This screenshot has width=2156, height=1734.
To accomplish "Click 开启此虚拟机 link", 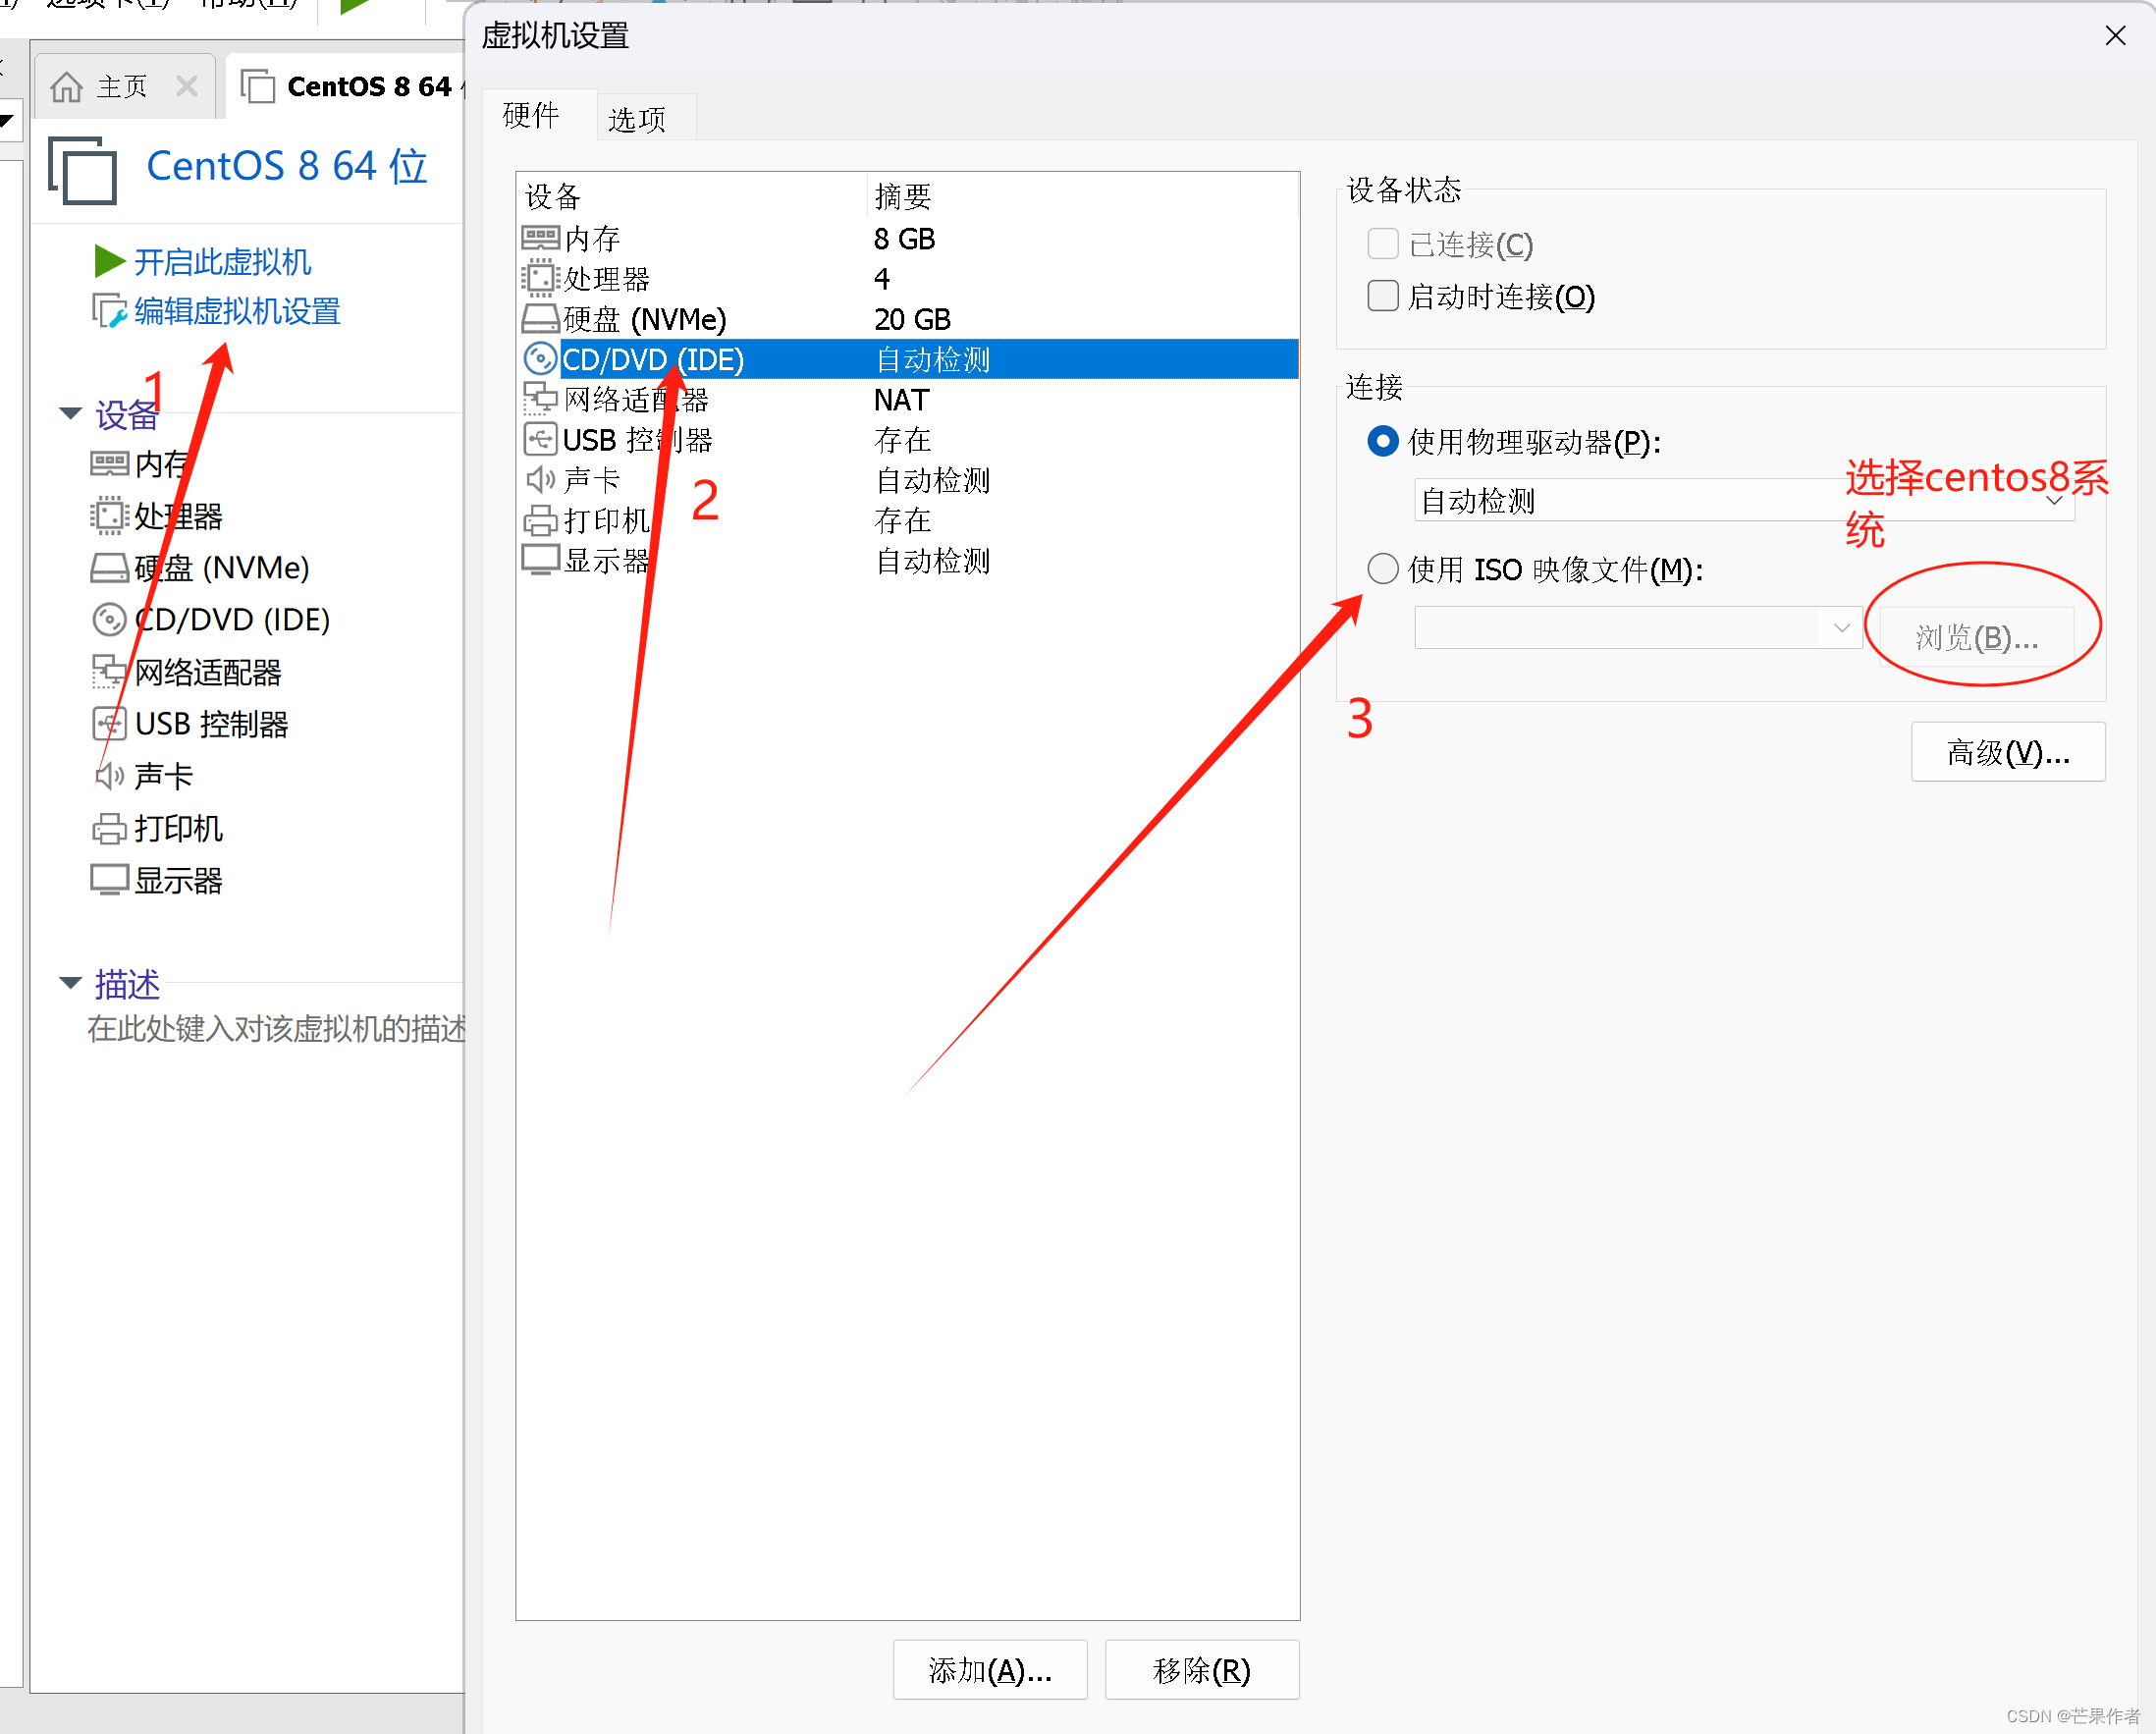I will coord(222,262).
